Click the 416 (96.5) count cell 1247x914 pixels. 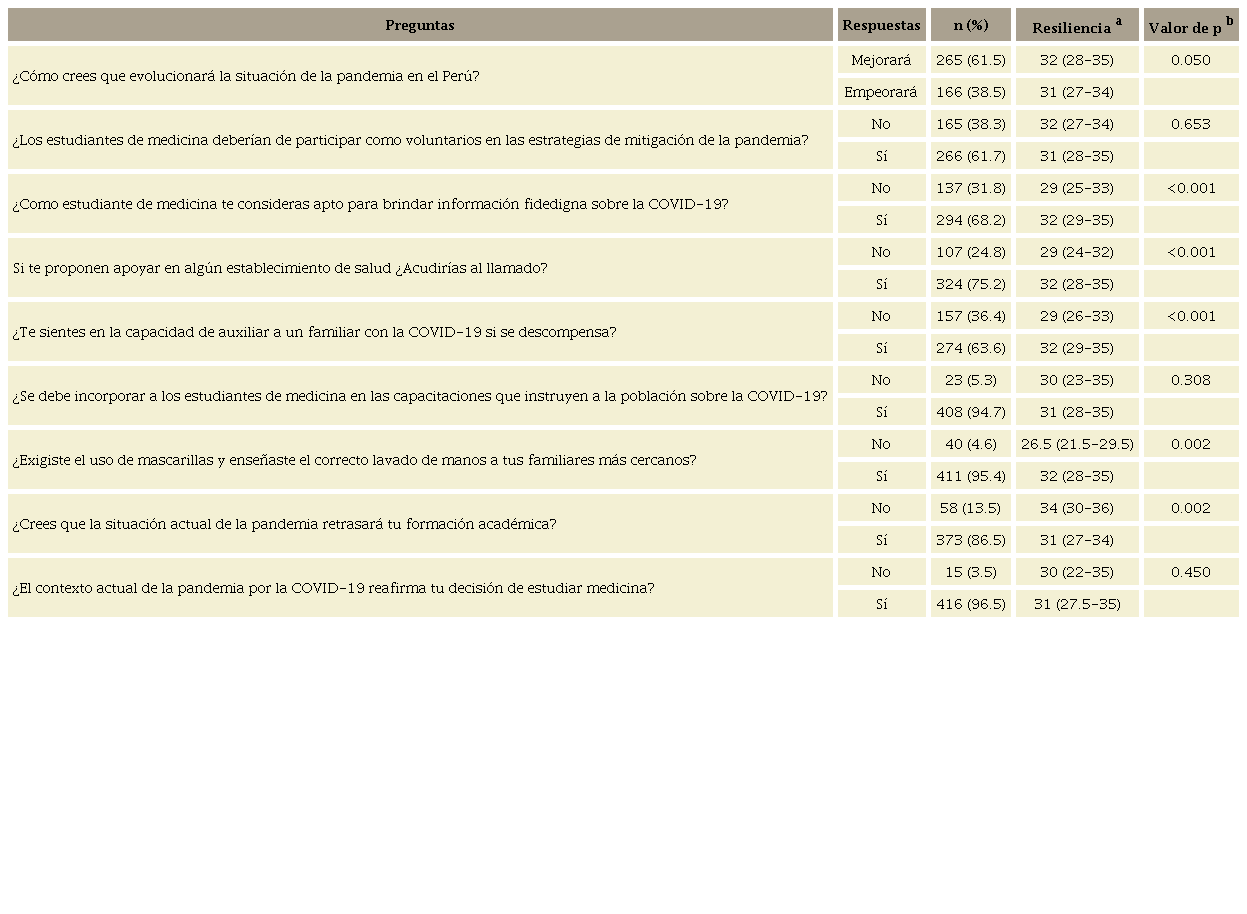click(970, 604)
